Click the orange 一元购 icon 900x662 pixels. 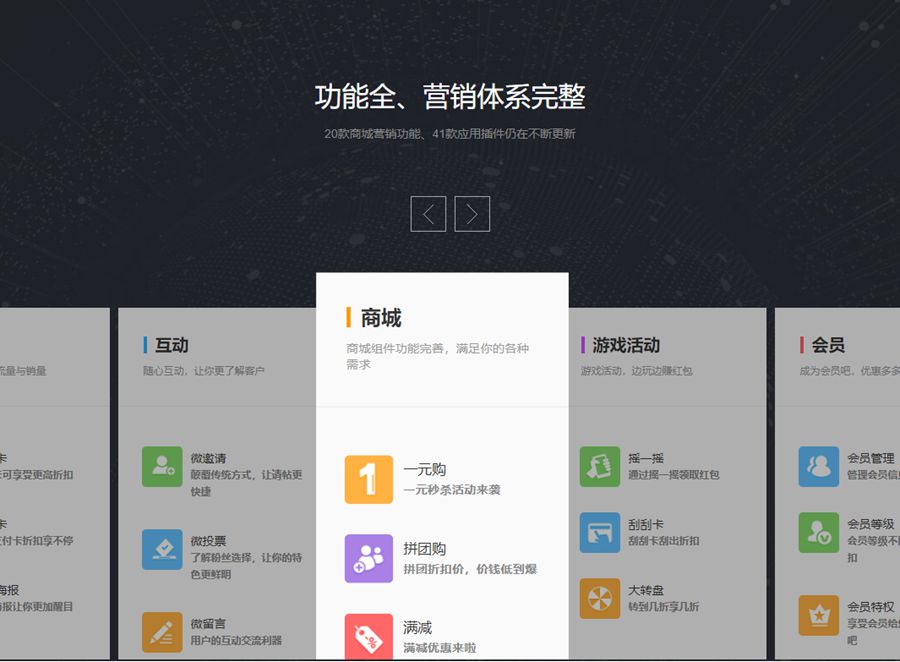point(368,479)
